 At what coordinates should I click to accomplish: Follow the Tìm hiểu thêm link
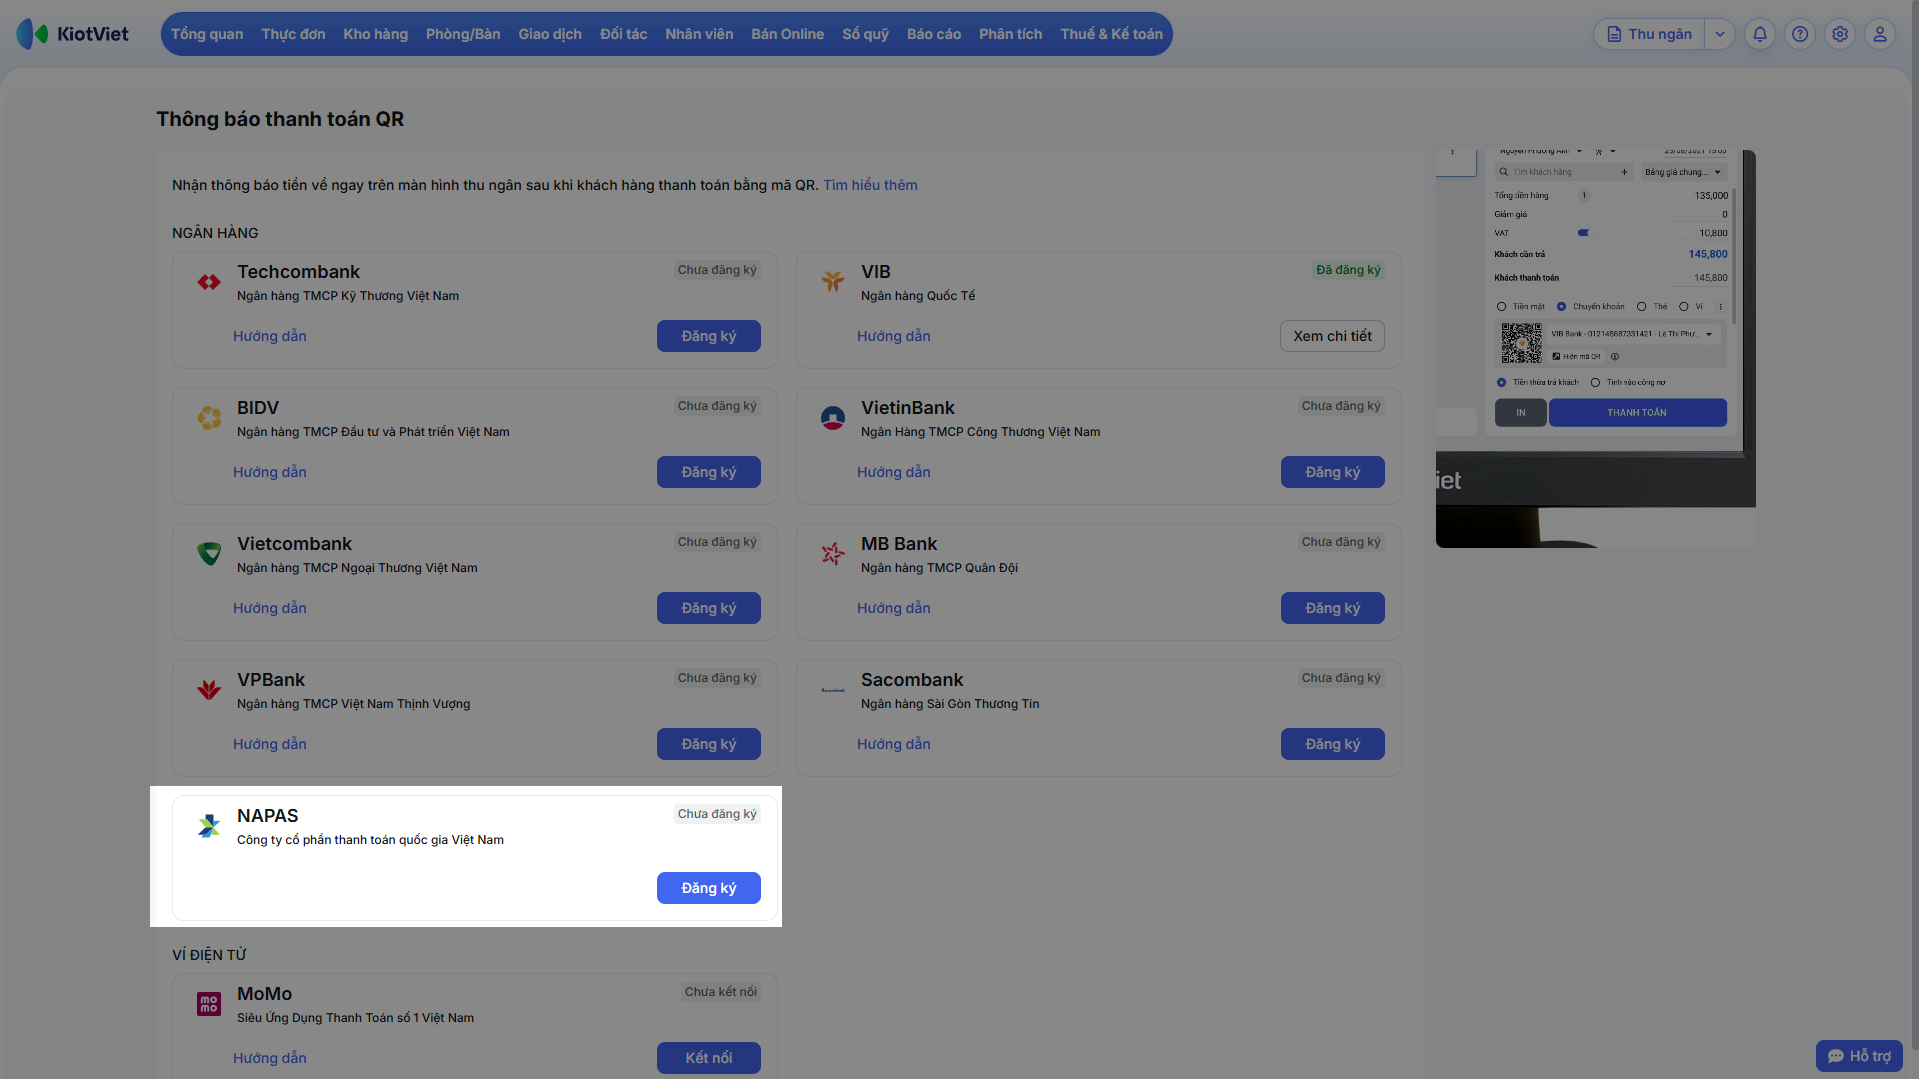(870, 185)
